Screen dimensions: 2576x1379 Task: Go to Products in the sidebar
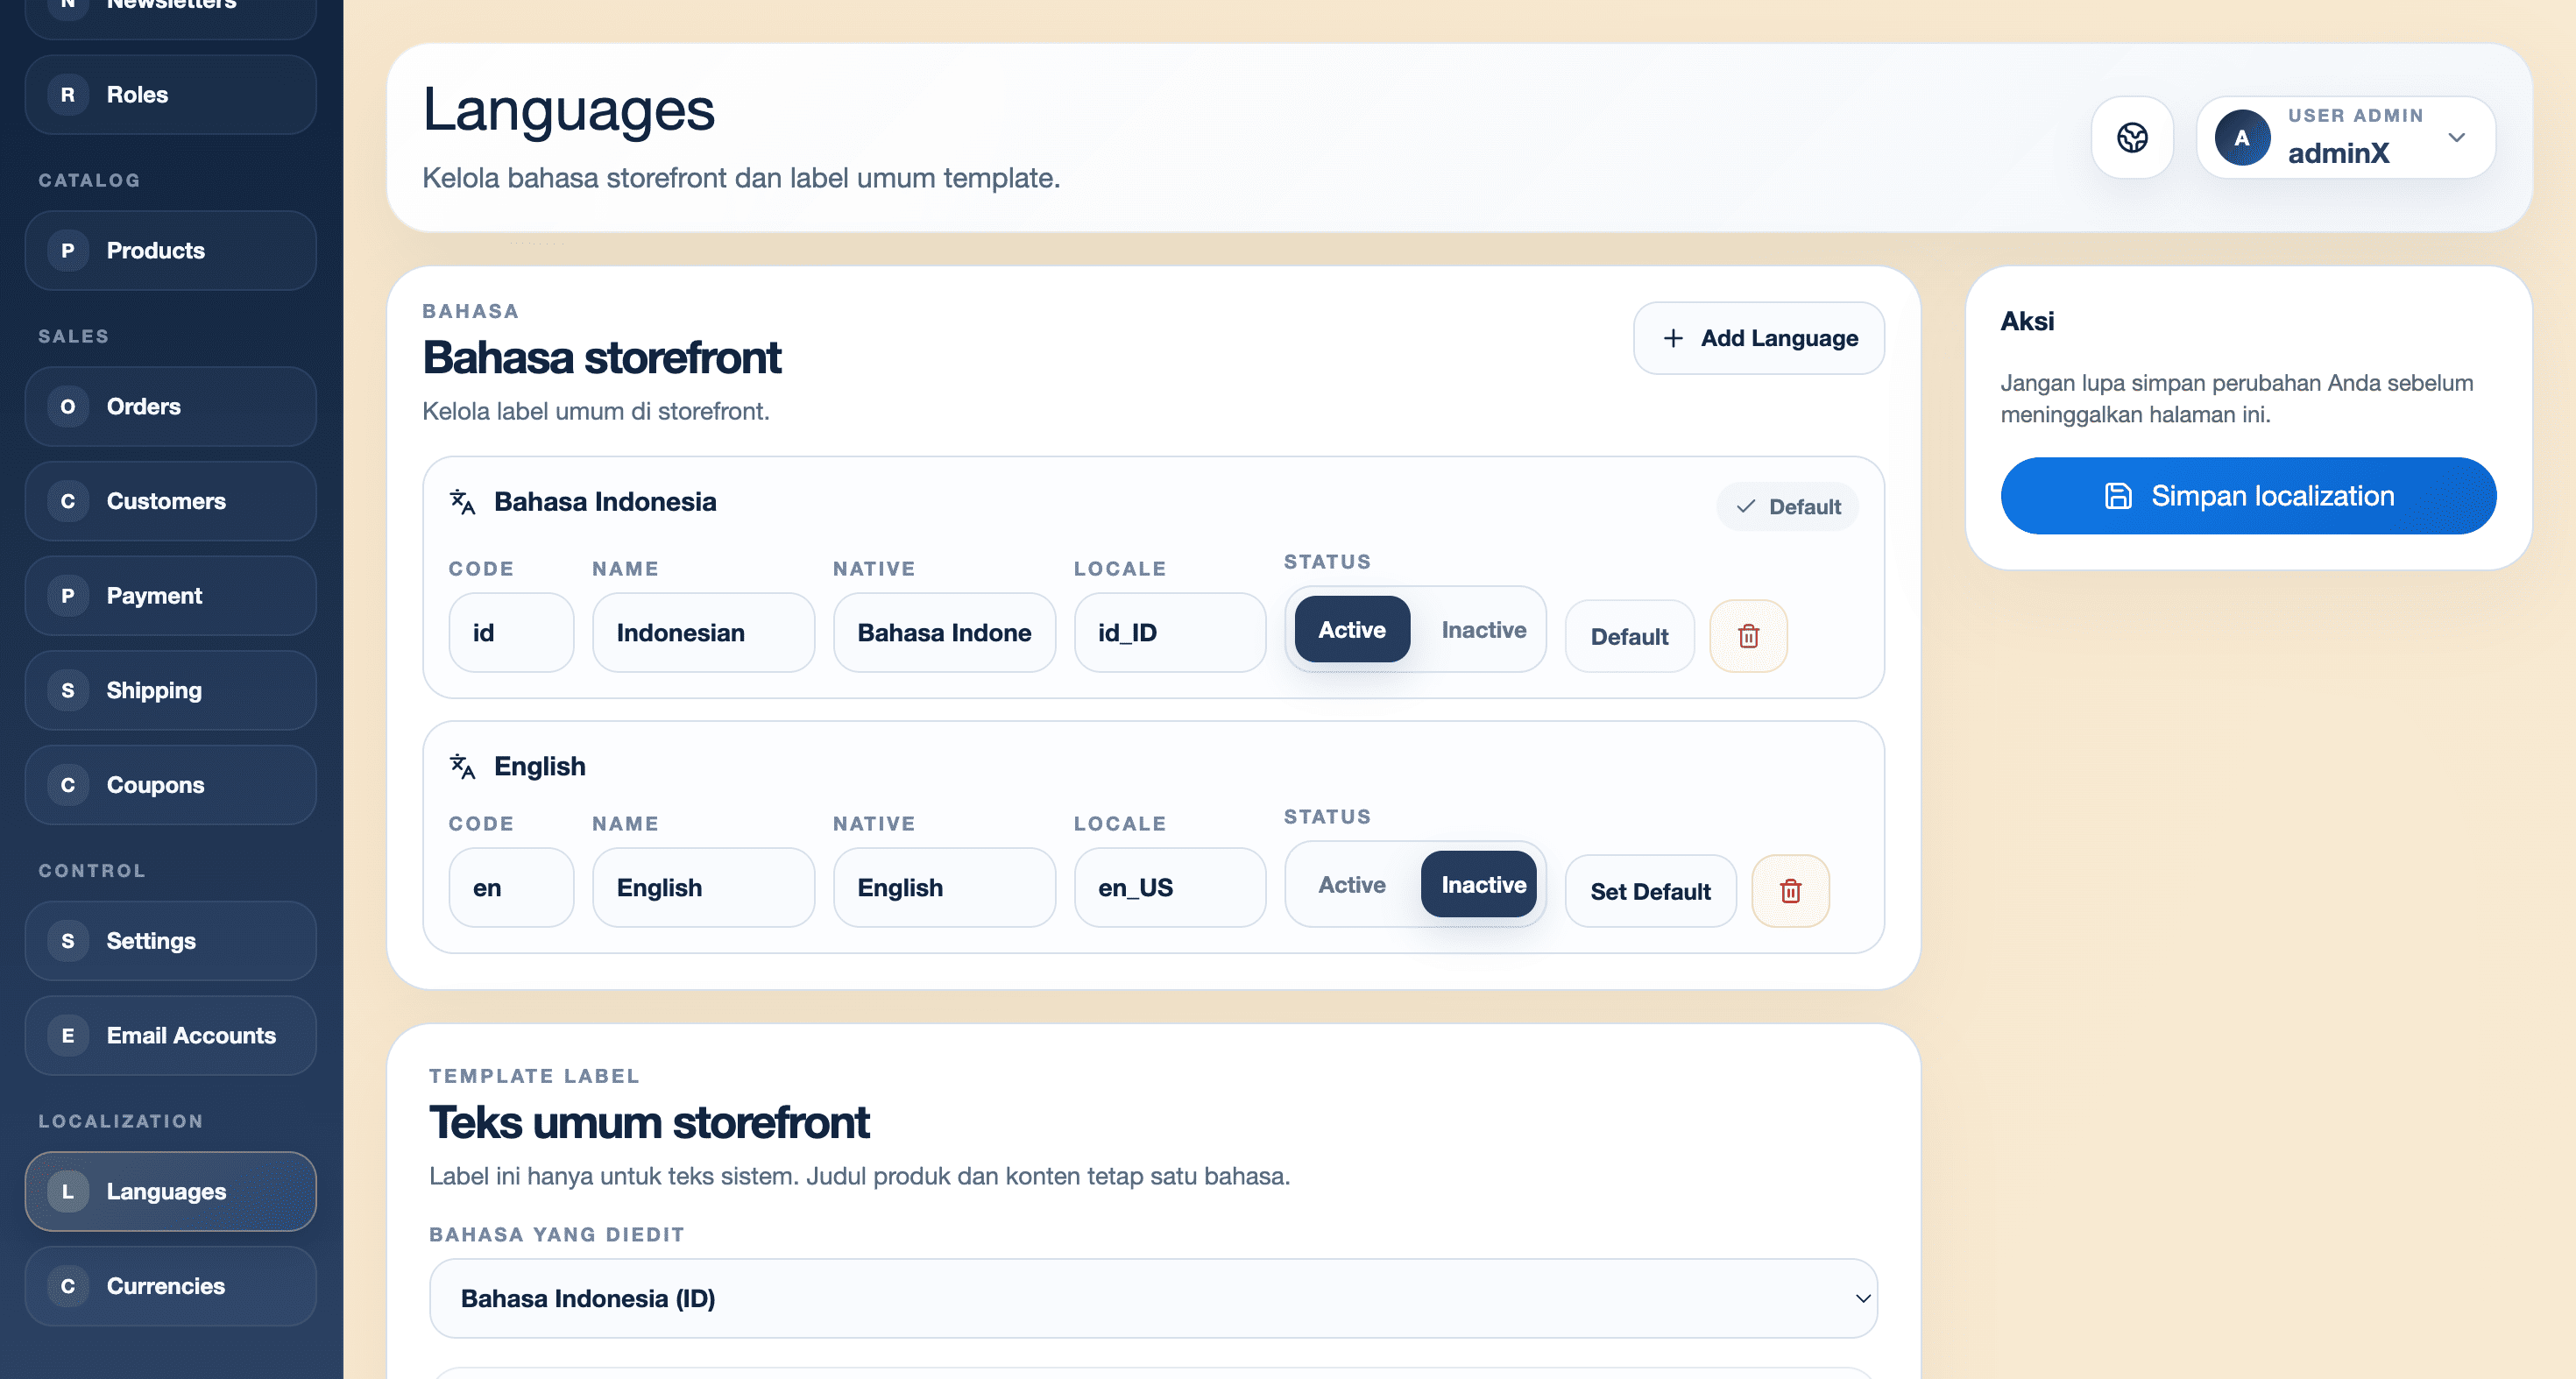tap(171, 251)
